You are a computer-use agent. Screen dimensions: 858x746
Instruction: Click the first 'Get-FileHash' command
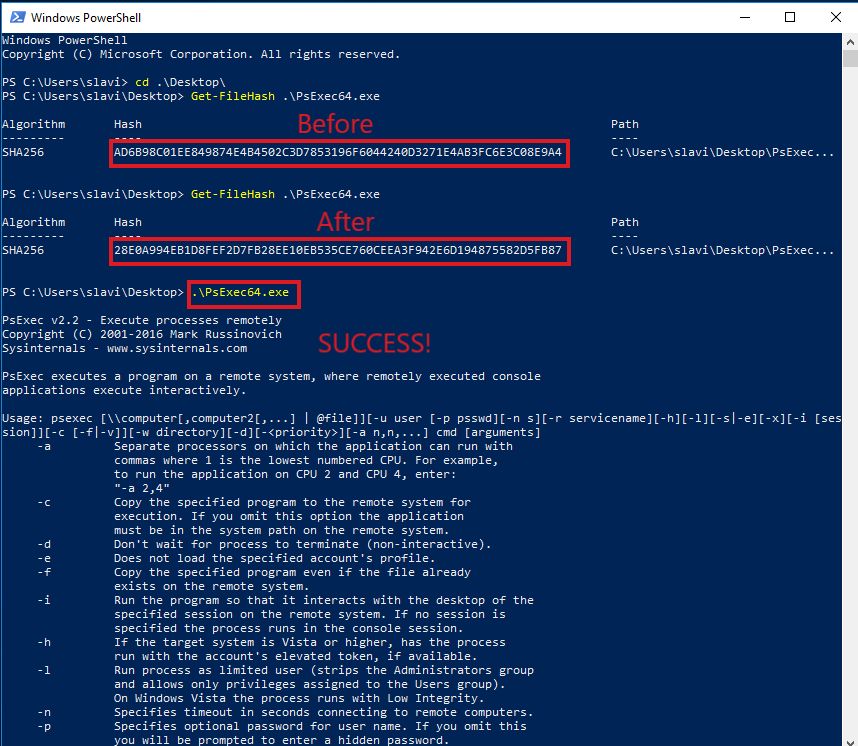[x=233, y=96]
